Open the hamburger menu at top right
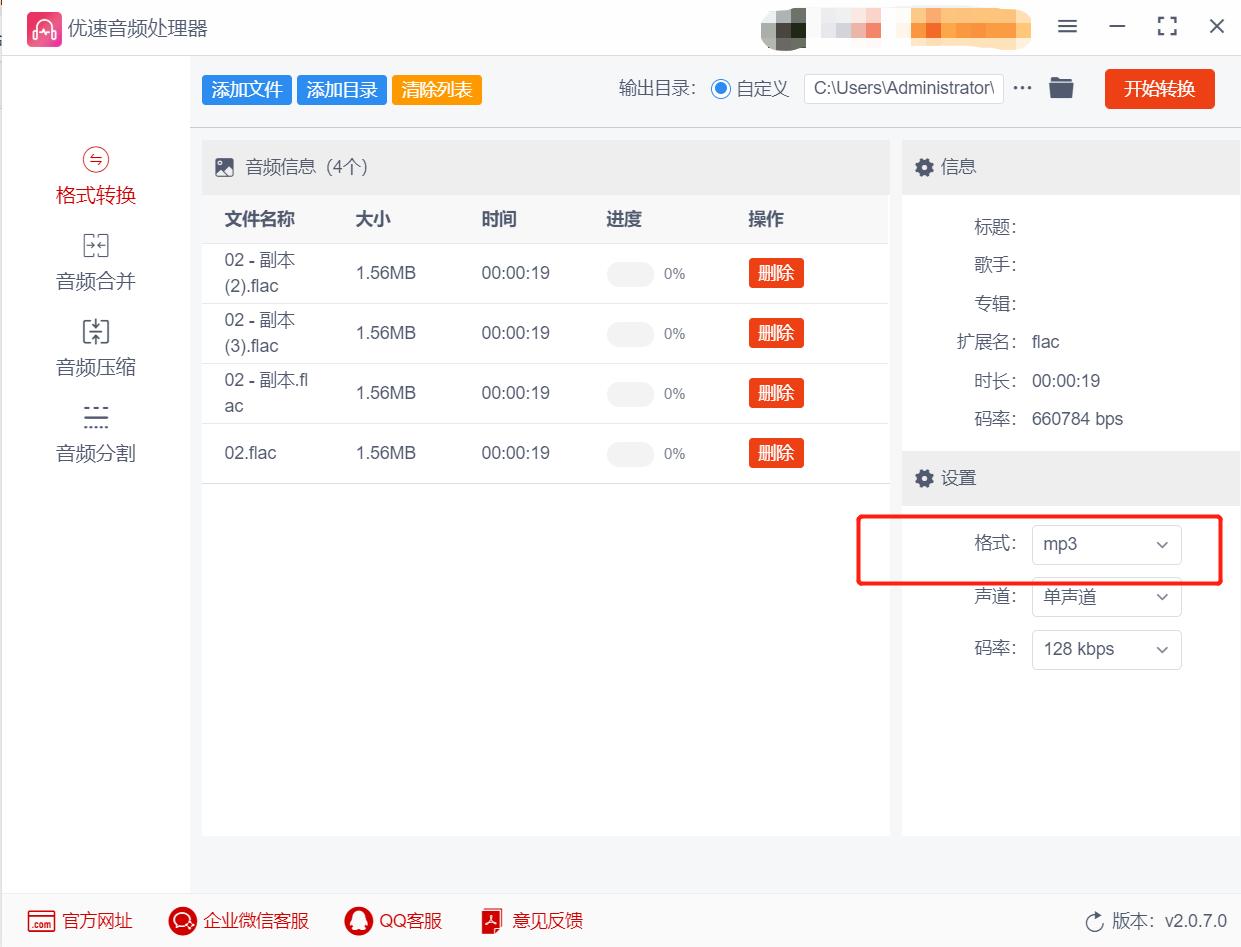 click(x=1067, y=27)
